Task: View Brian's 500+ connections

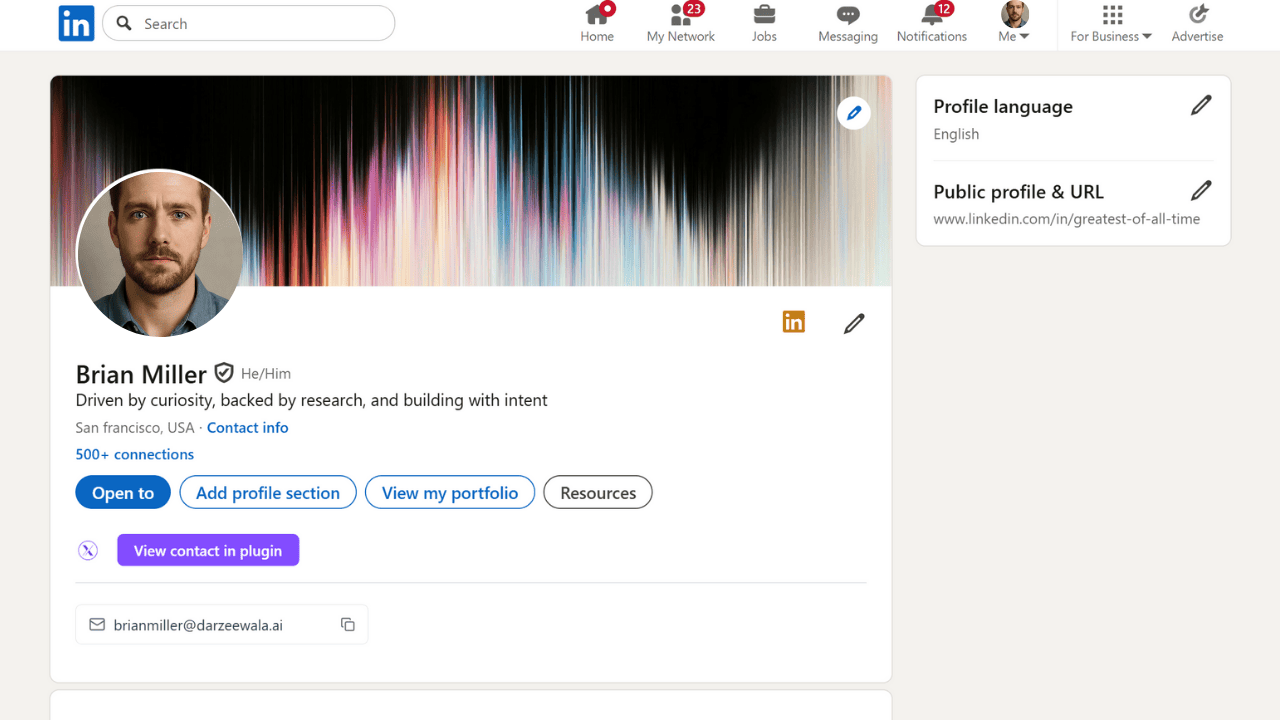Action: pyautogui.click(x=134, y=453)
